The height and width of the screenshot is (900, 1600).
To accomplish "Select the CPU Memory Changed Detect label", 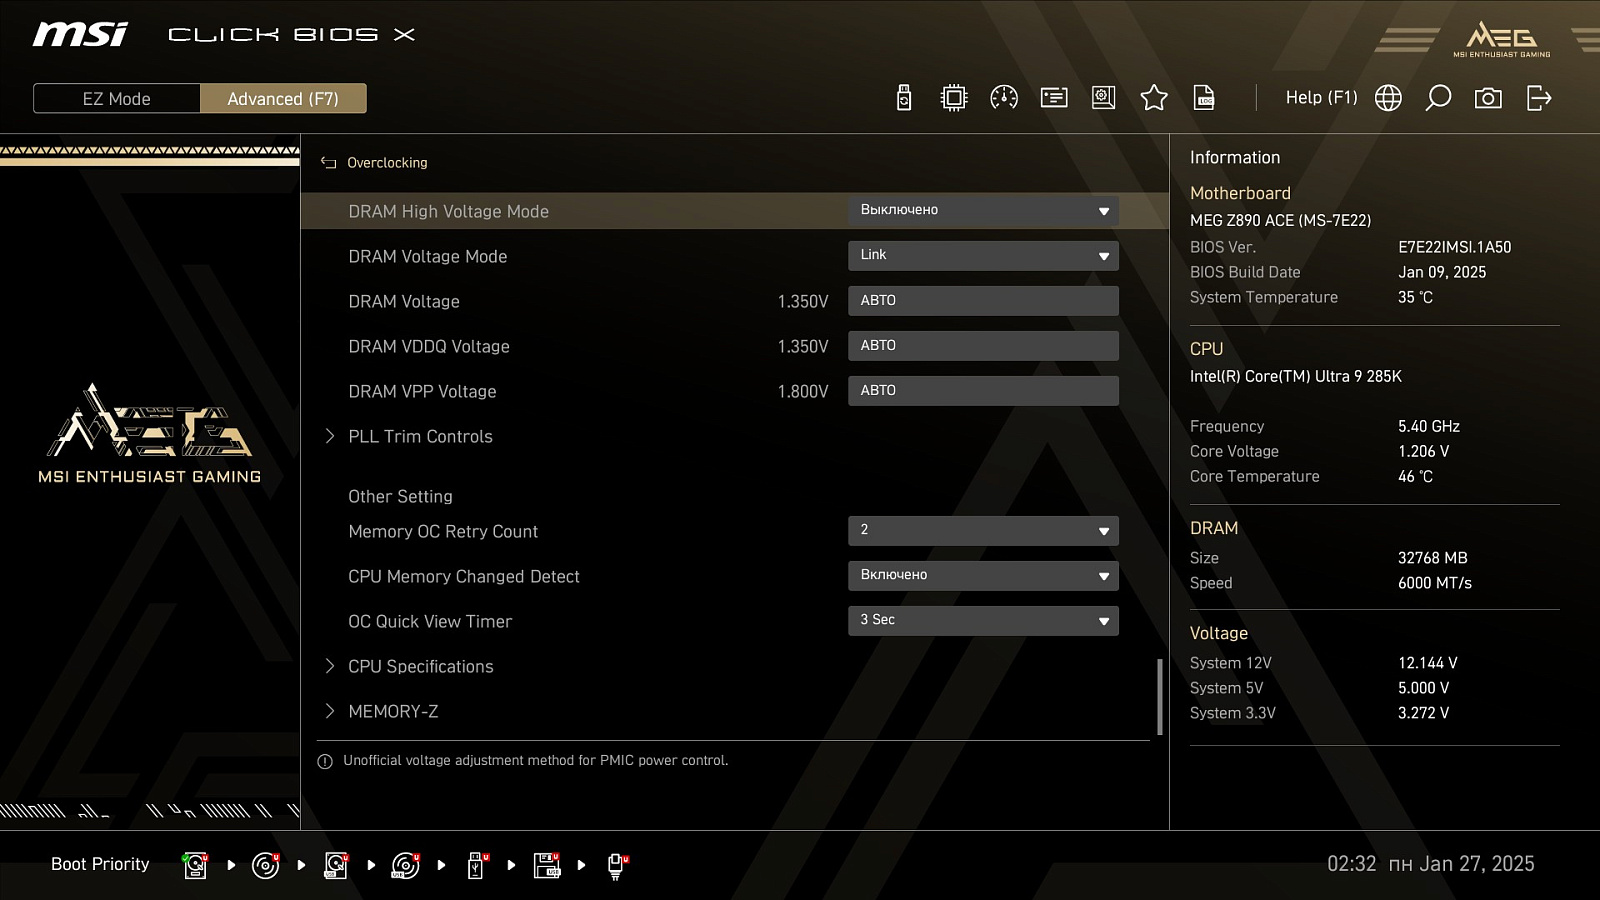I will [x=464, y=577].
